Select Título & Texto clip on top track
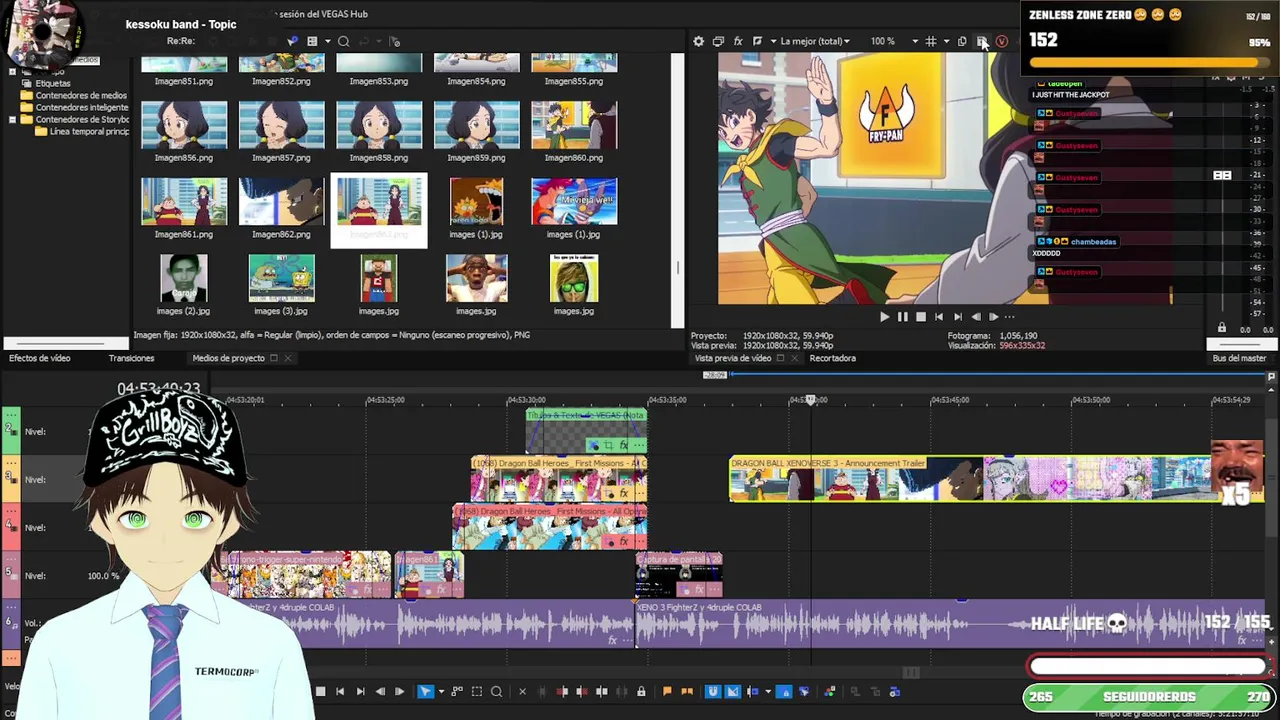The height and width of the screenshot is (720, 1280). coord(586,431)
